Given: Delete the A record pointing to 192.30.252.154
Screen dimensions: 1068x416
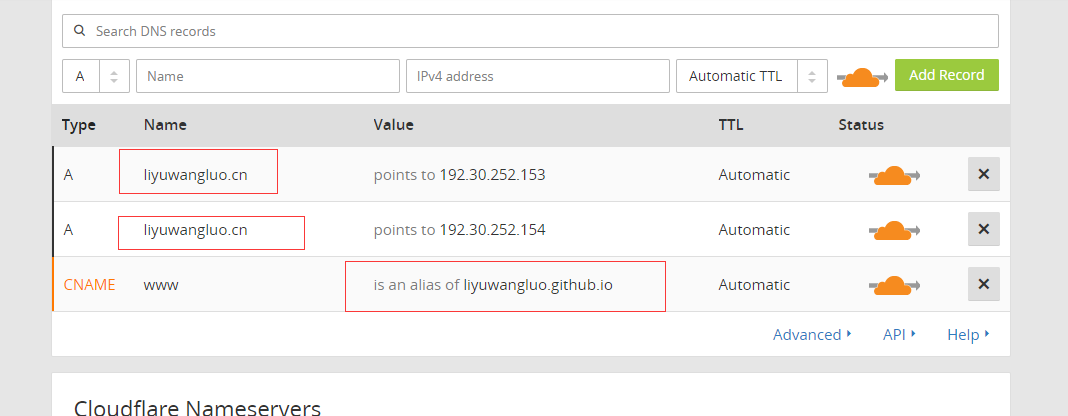Looking at the screenshot, I should tap(984, 229).
